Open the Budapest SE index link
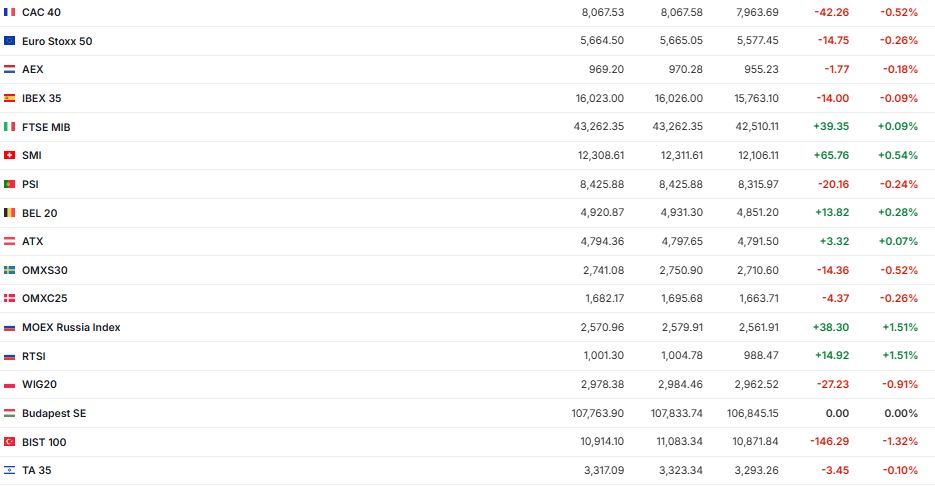935x488 pixels. pos(54,413)
